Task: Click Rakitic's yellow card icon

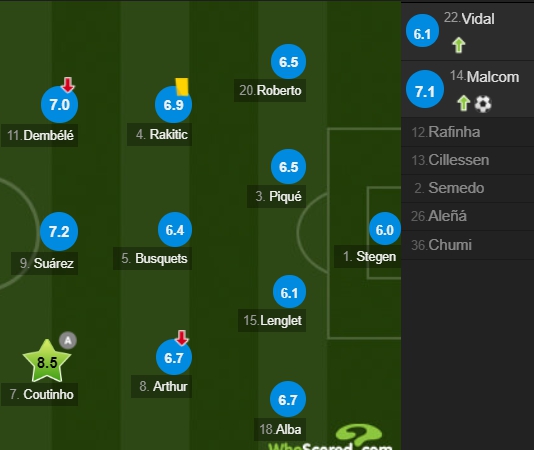Action: coord(182,87)
